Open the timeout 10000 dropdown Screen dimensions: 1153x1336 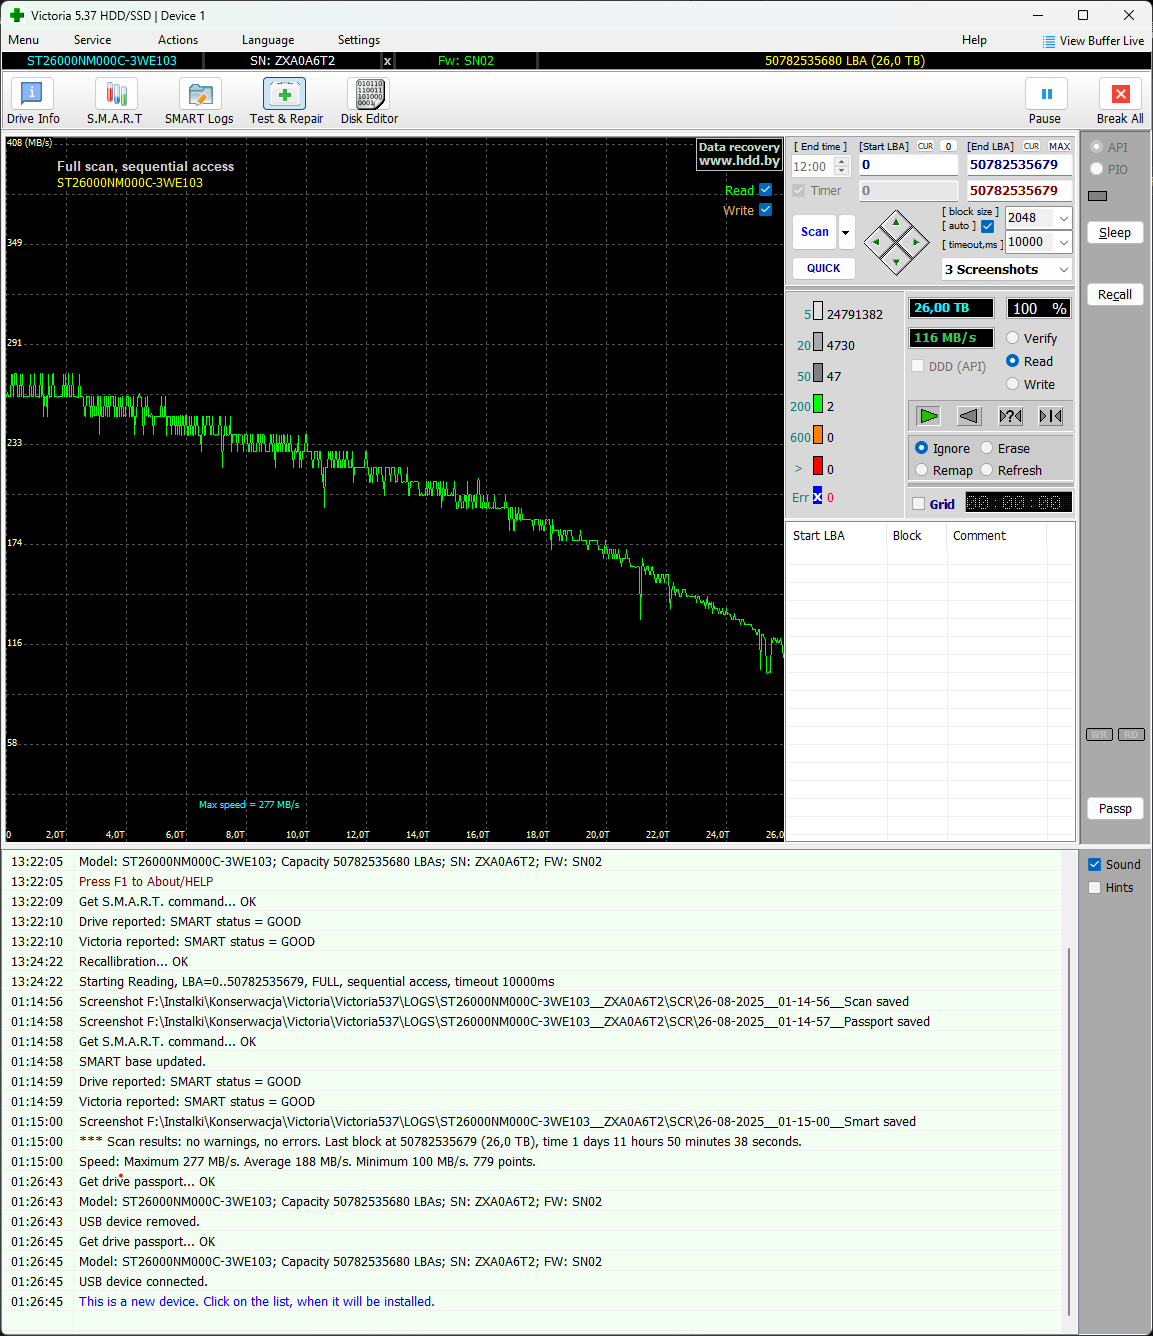[1063, 242]
